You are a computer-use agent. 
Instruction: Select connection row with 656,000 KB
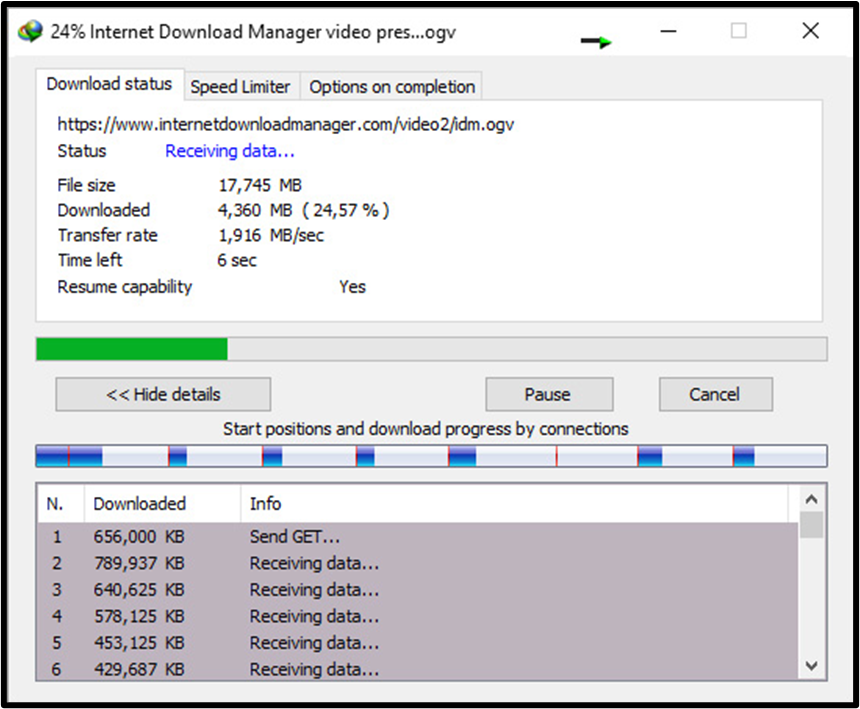pos(418,536)
